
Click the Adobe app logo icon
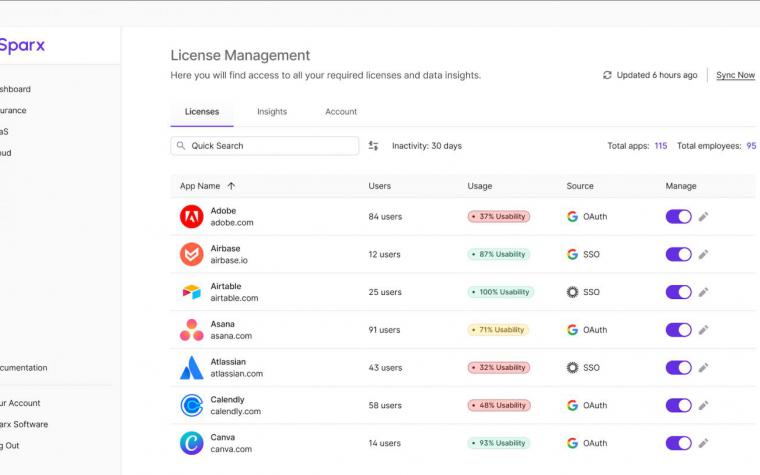[191, 216]
